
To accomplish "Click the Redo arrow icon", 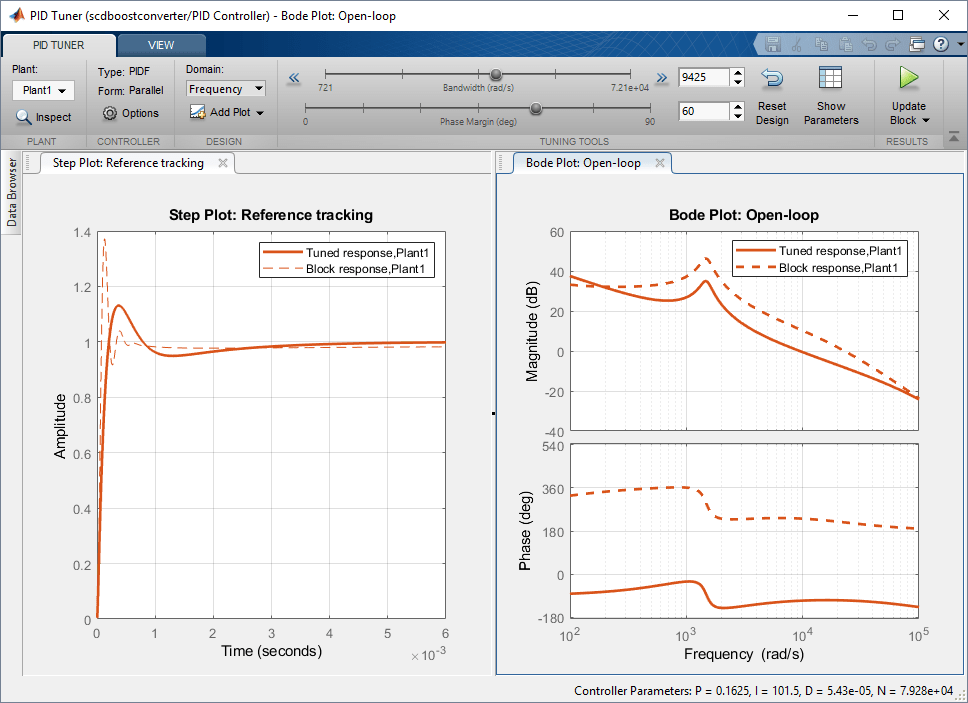I will (893, 44).
